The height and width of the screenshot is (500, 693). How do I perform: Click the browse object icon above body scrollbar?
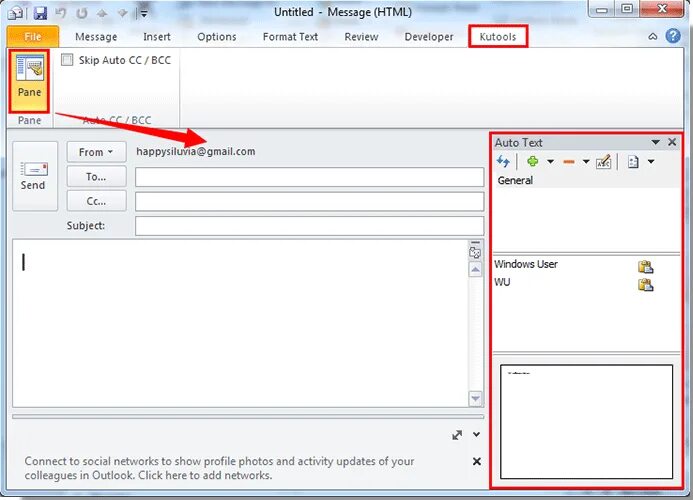(x=475, y=252)
